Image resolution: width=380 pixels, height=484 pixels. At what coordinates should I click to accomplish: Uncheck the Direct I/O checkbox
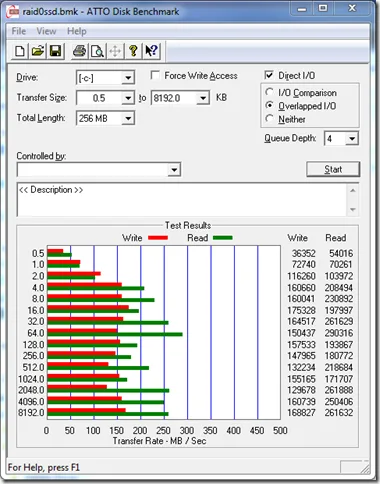coord(269,75)
